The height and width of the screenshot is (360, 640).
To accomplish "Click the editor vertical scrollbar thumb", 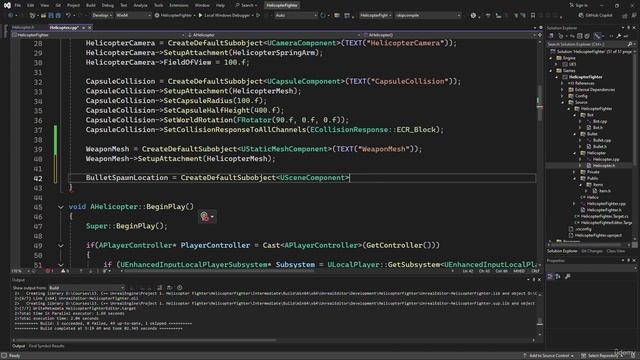I will [540, 103].
